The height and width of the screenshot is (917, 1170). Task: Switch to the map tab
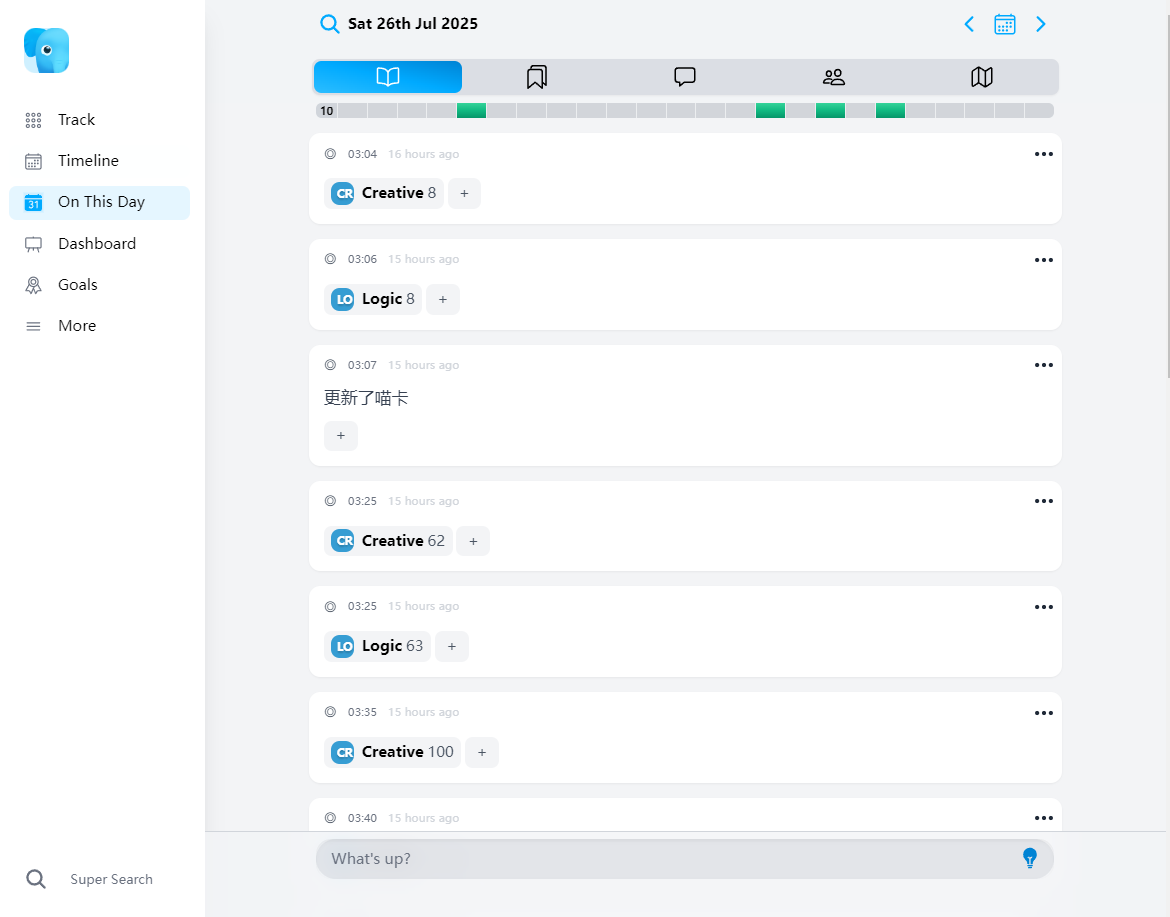[982, 77]
